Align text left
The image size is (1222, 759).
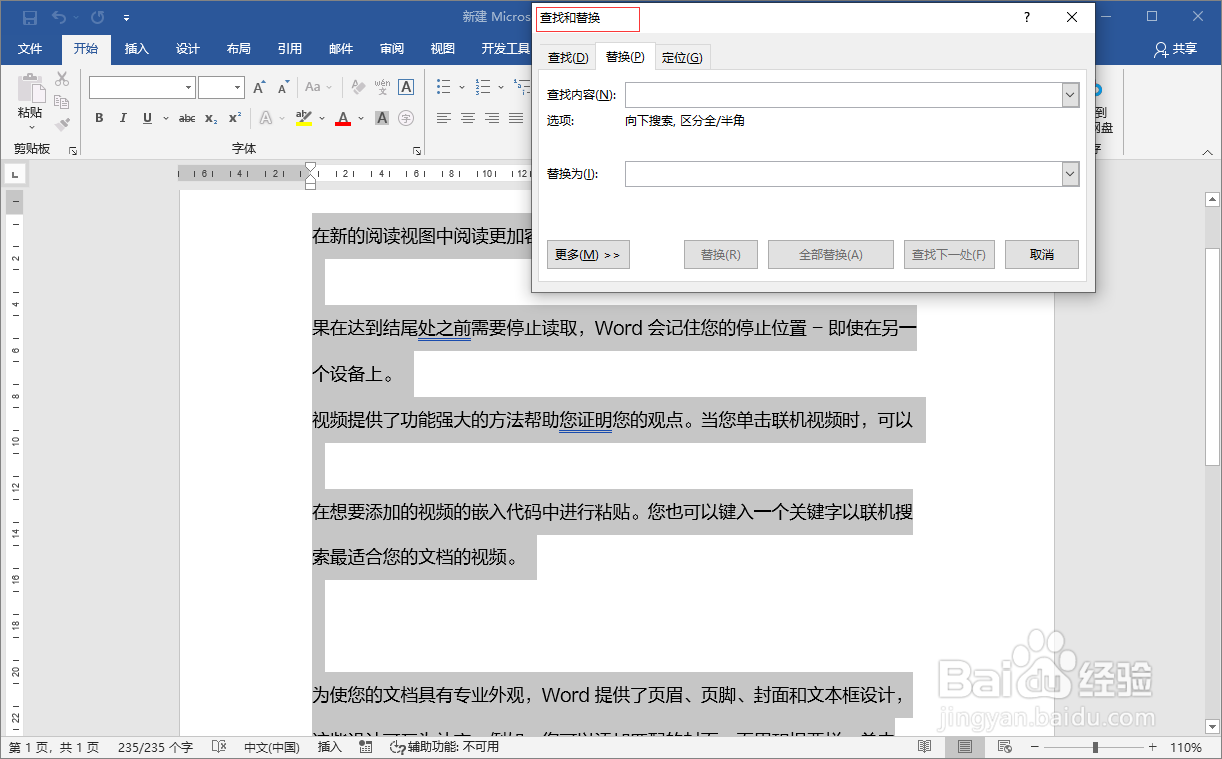pyautogui.click(x=444, y=118)
